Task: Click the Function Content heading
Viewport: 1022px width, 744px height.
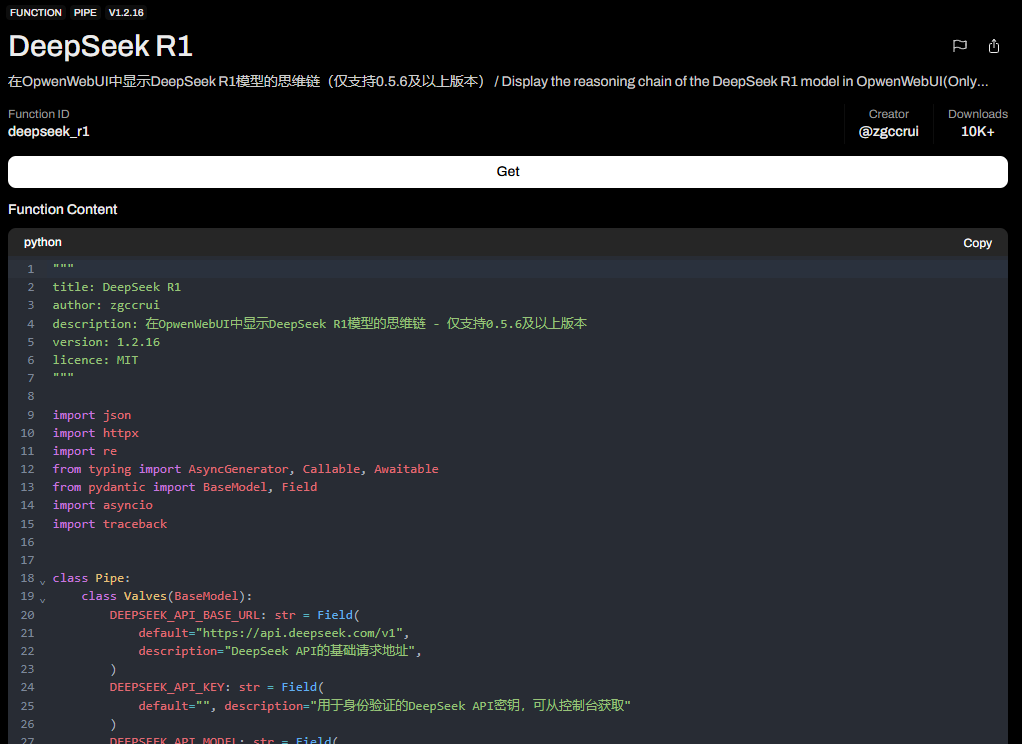Action: tap(63, 209)
